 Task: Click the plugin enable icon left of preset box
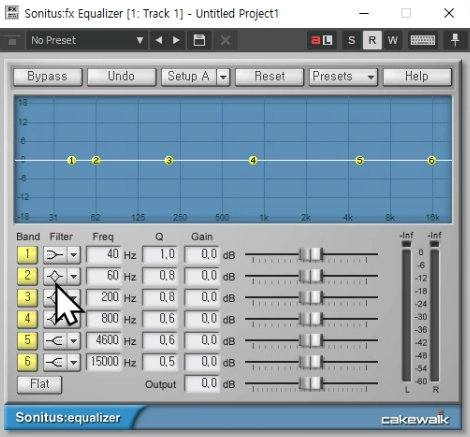tap(12, 41)
